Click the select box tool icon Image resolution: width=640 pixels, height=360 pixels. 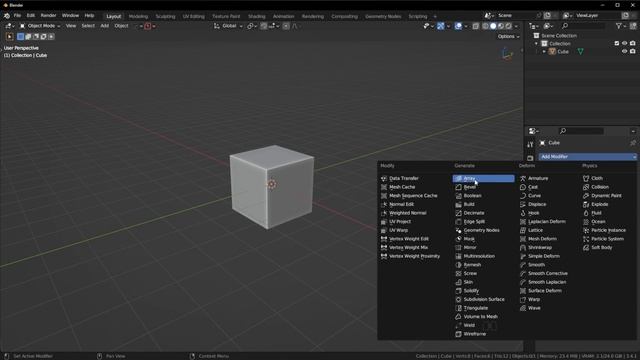click(x=9, y=36)
